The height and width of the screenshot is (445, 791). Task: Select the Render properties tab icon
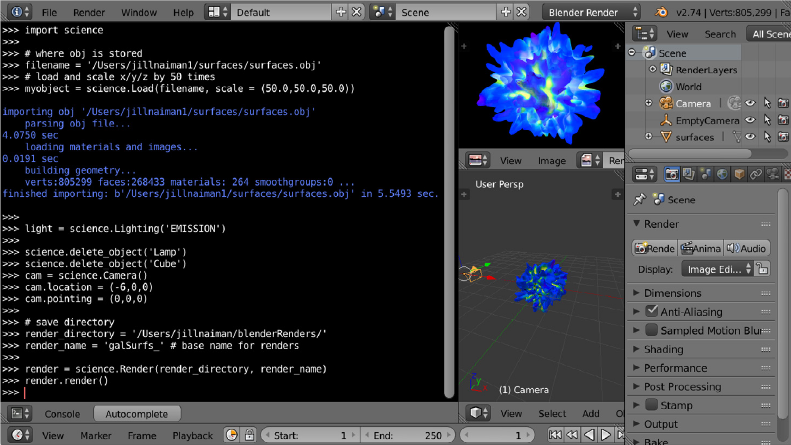(x=671, y=175)
